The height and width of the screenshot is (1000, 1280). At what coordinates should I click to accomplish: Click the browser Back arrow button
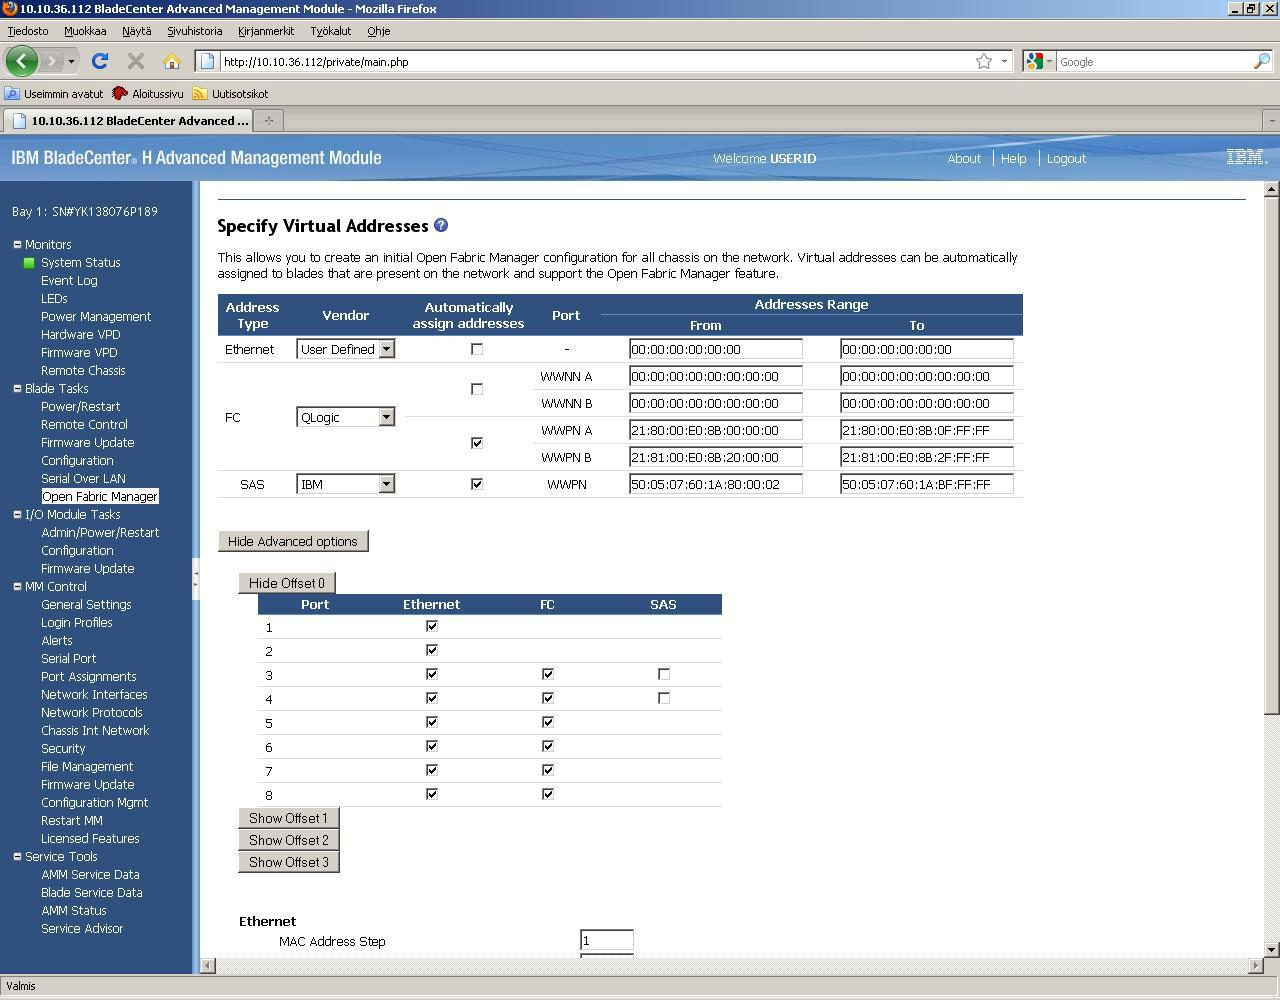coord(22,61)
